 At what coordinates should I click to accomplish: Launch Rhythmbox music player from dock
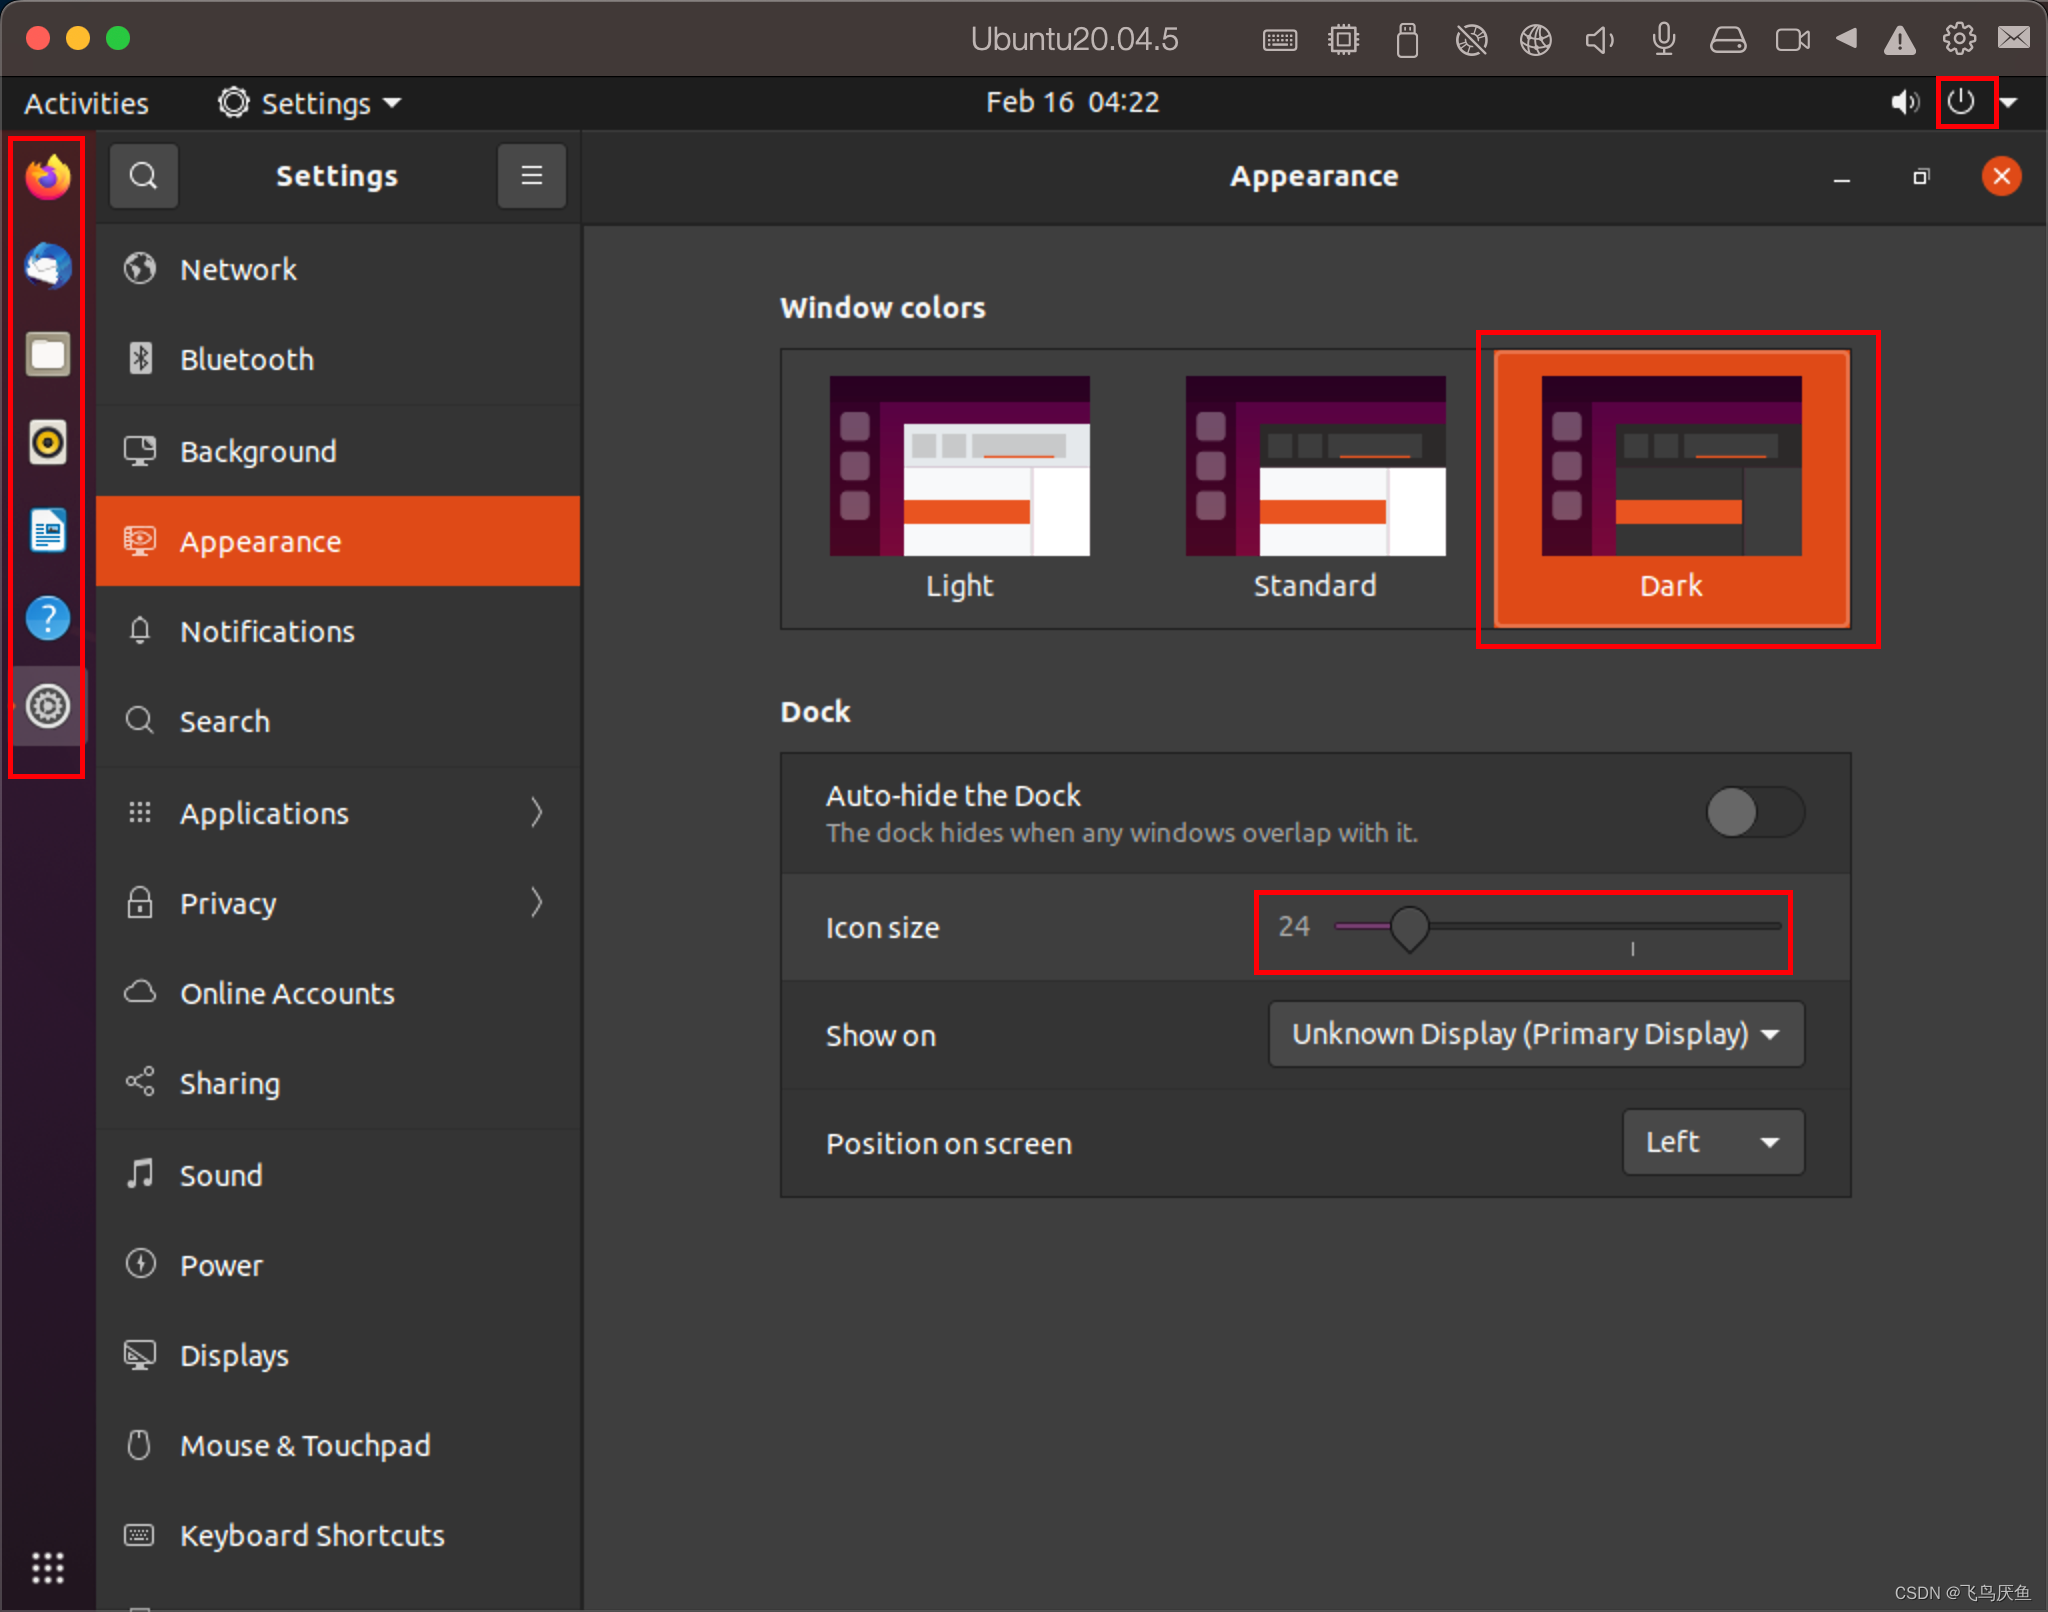point(47,442)
